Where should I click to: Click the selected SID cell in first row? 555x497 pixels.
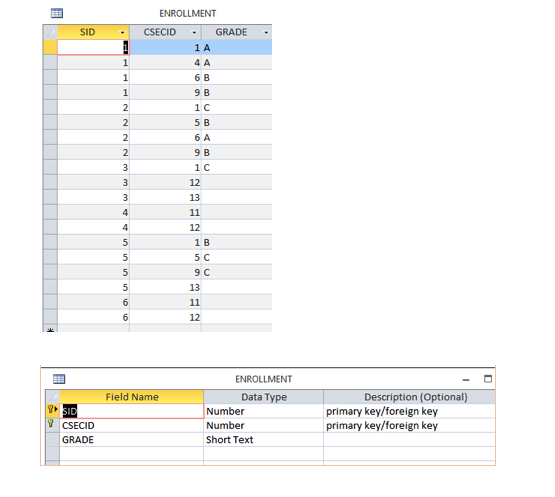coord(93,47)
